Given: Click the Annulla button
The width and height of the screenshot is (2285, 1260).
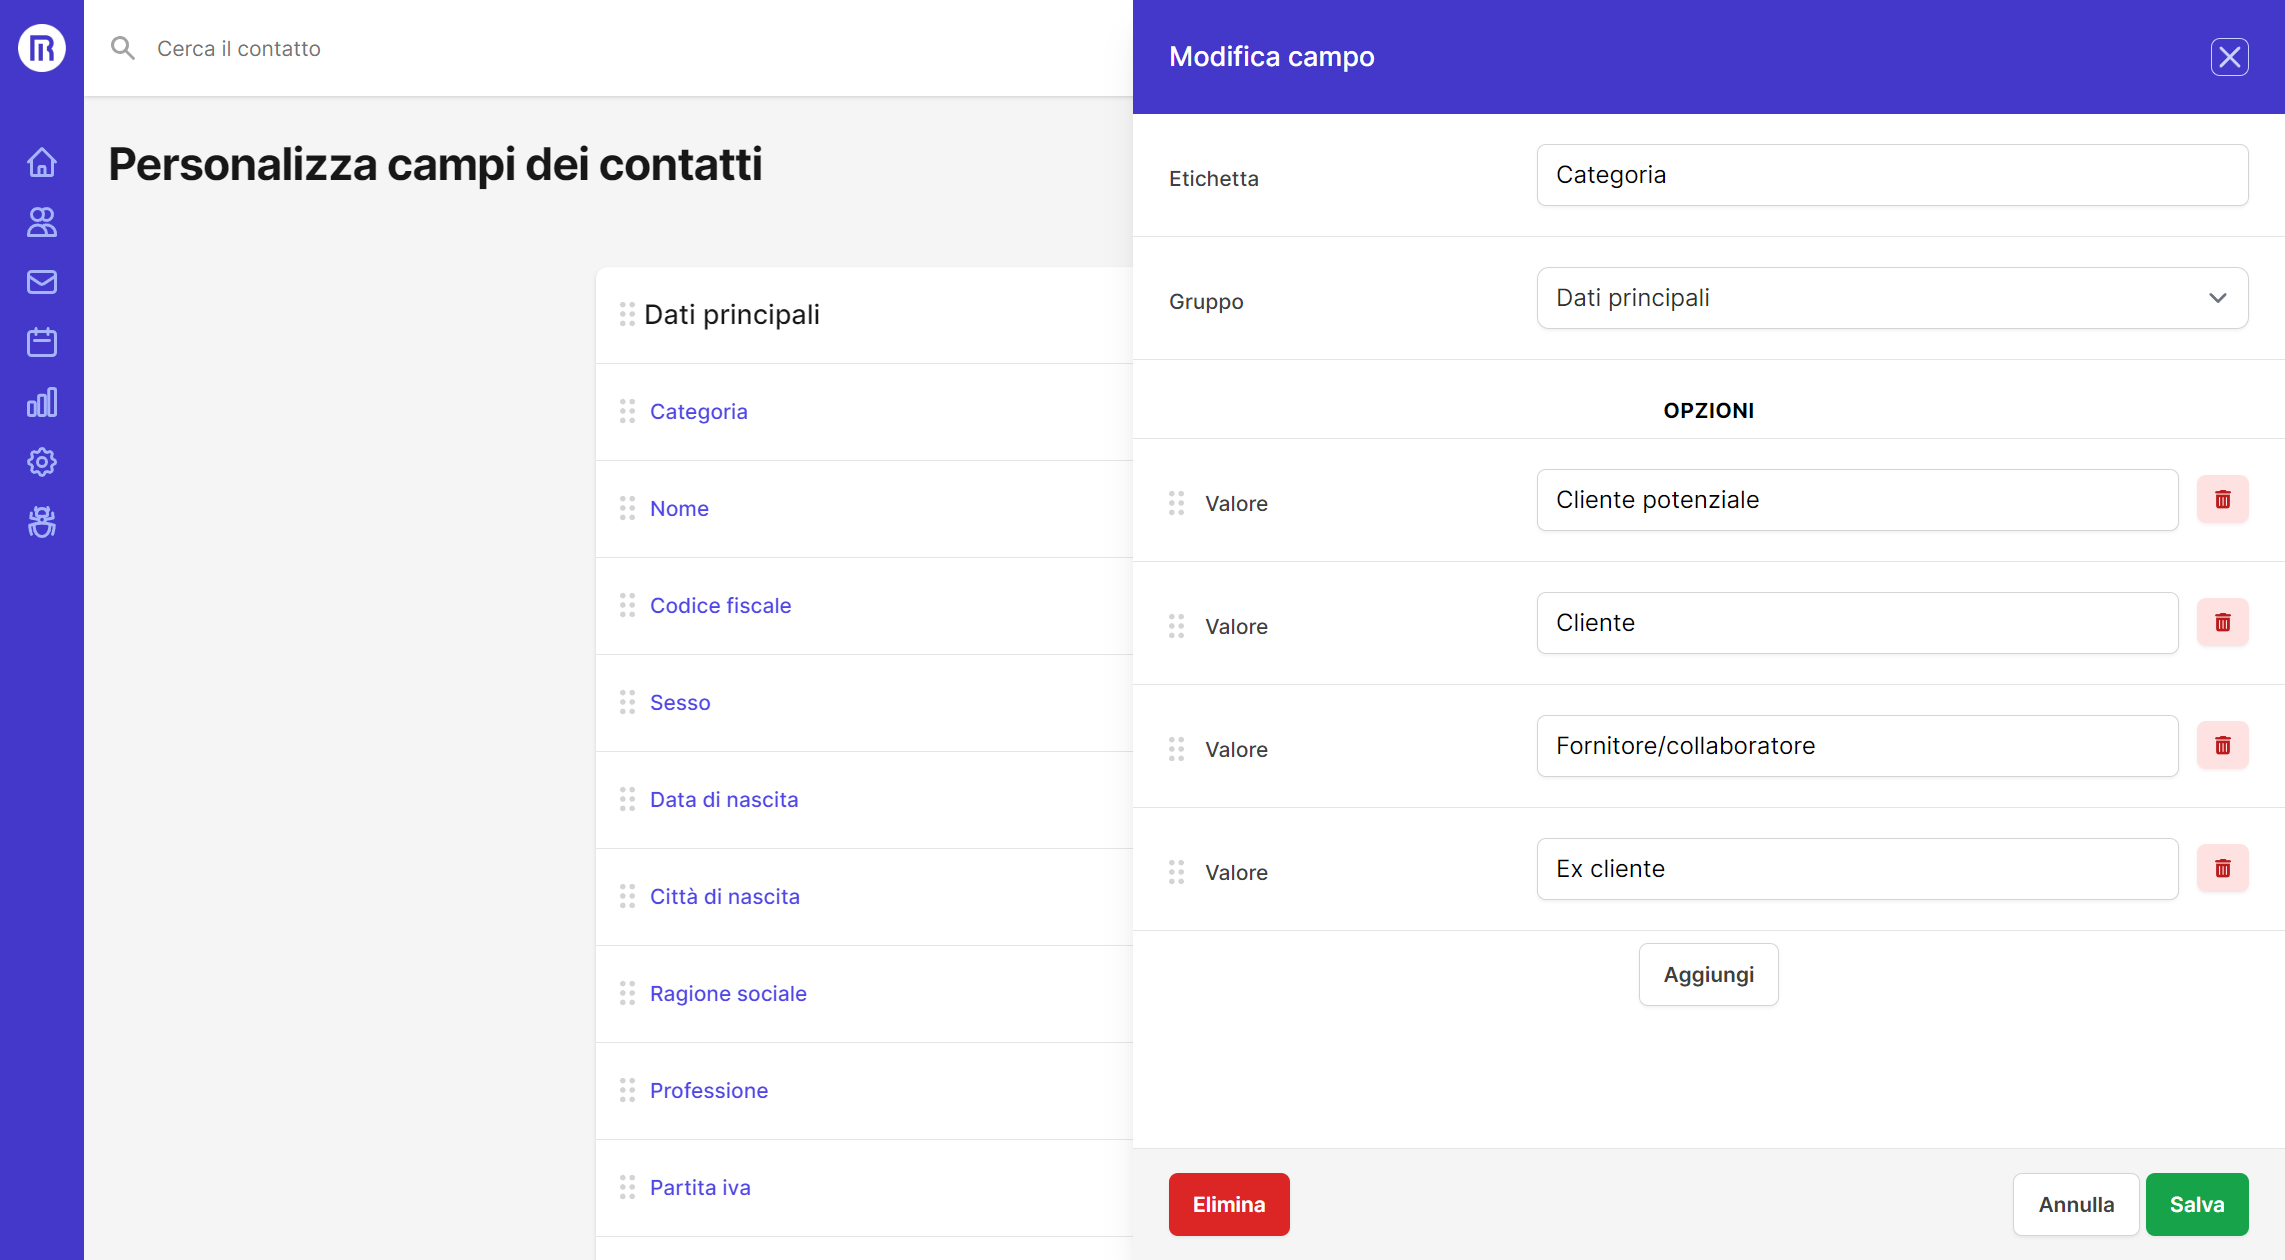Looking at the screenshot, I should click(x=2076, y=1205).
